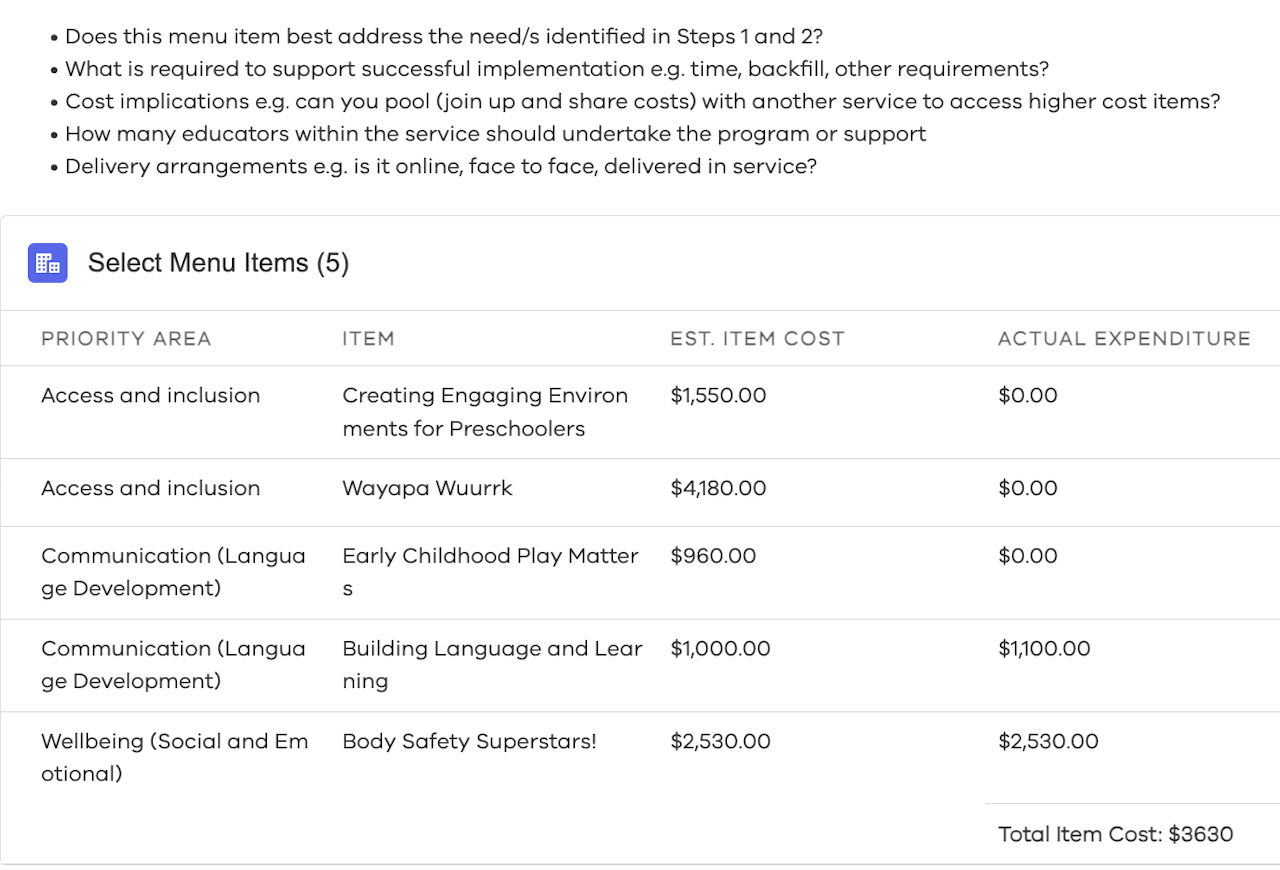Click the $2,530.00 actual expenditure value
The width and height of the screenshot is (1280, 870).
click(1048, 741)
